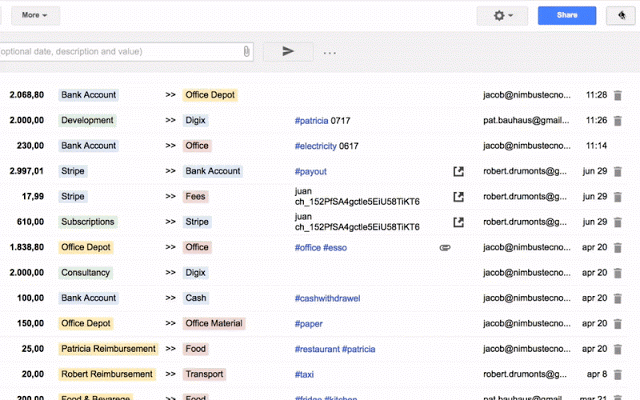
Task: Open external link on #payout row
Action: coord(459,171)
